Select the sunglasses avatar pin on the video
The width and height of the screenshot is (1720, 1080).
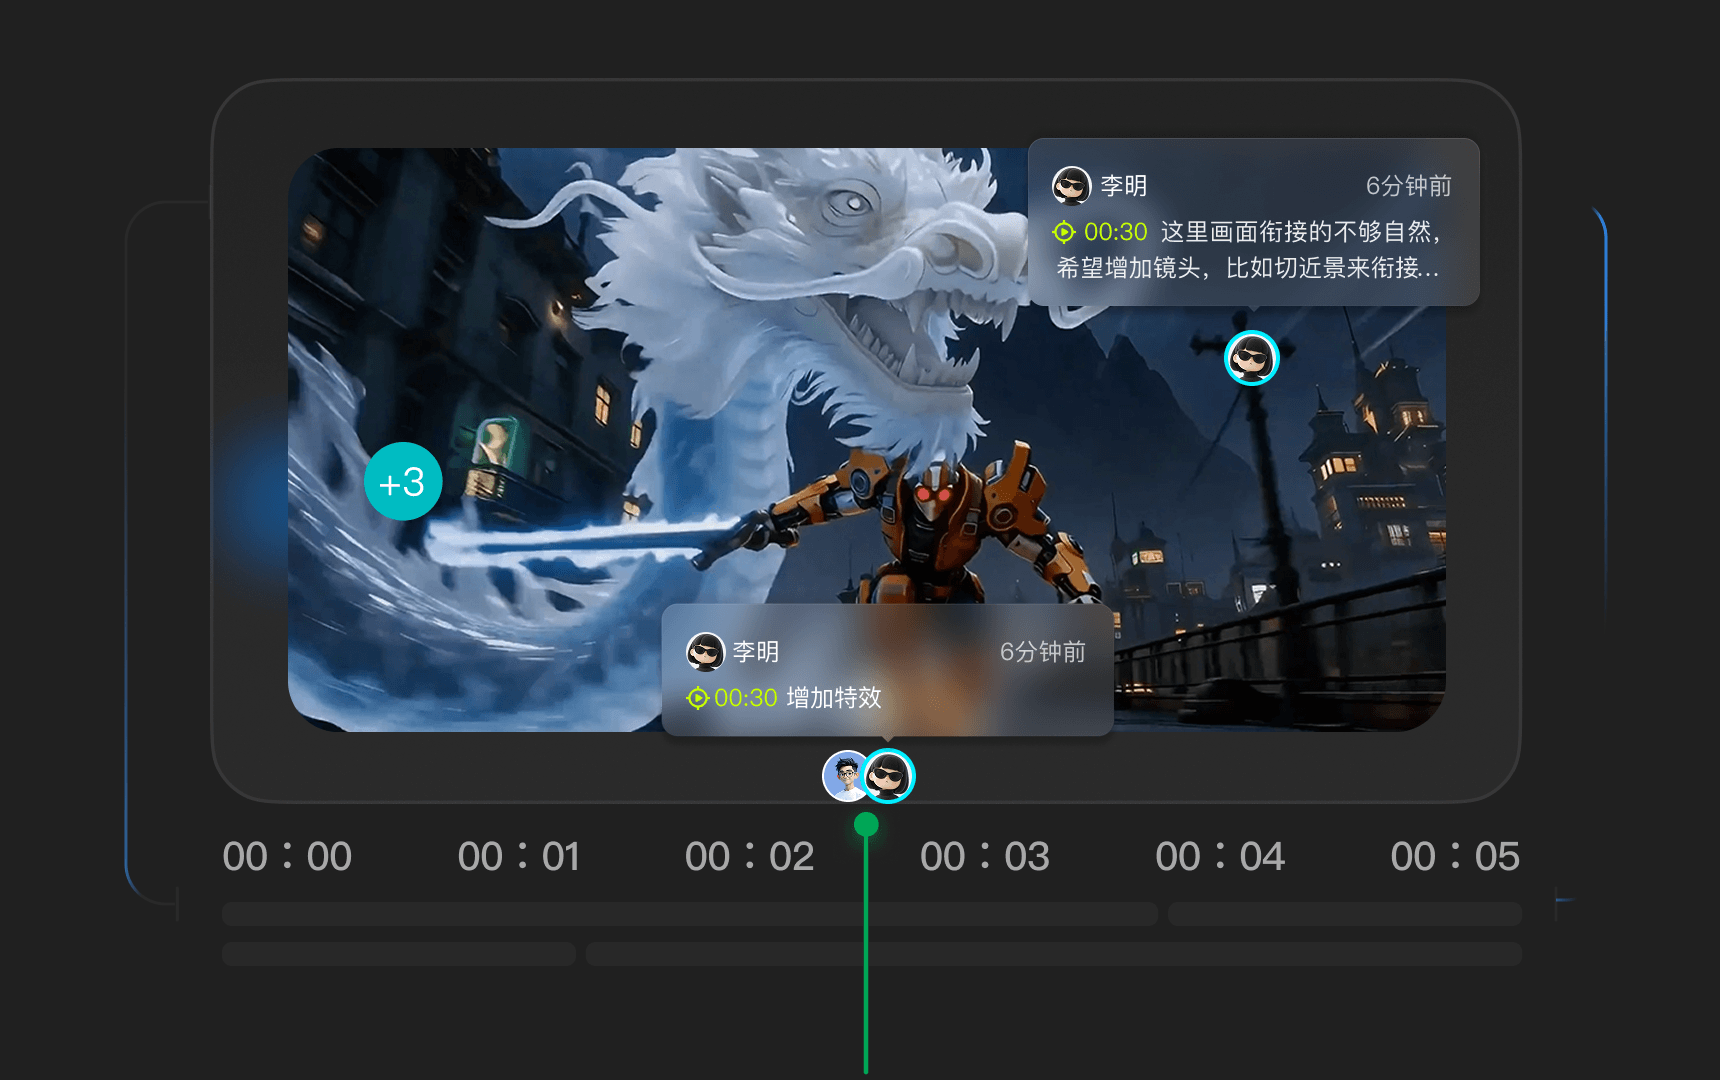point(1251,357)
